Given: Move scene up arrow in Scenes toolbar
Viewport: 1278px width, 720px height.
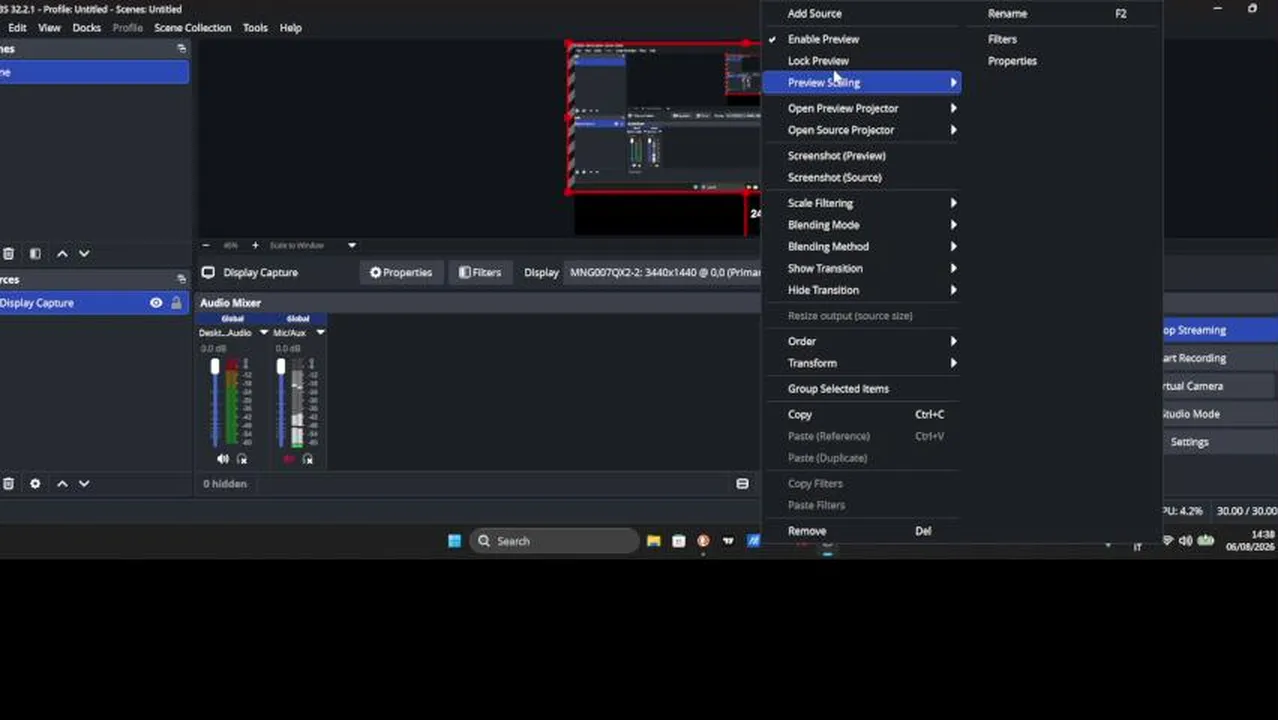Looking at the screenshot, I should (62, 254).
